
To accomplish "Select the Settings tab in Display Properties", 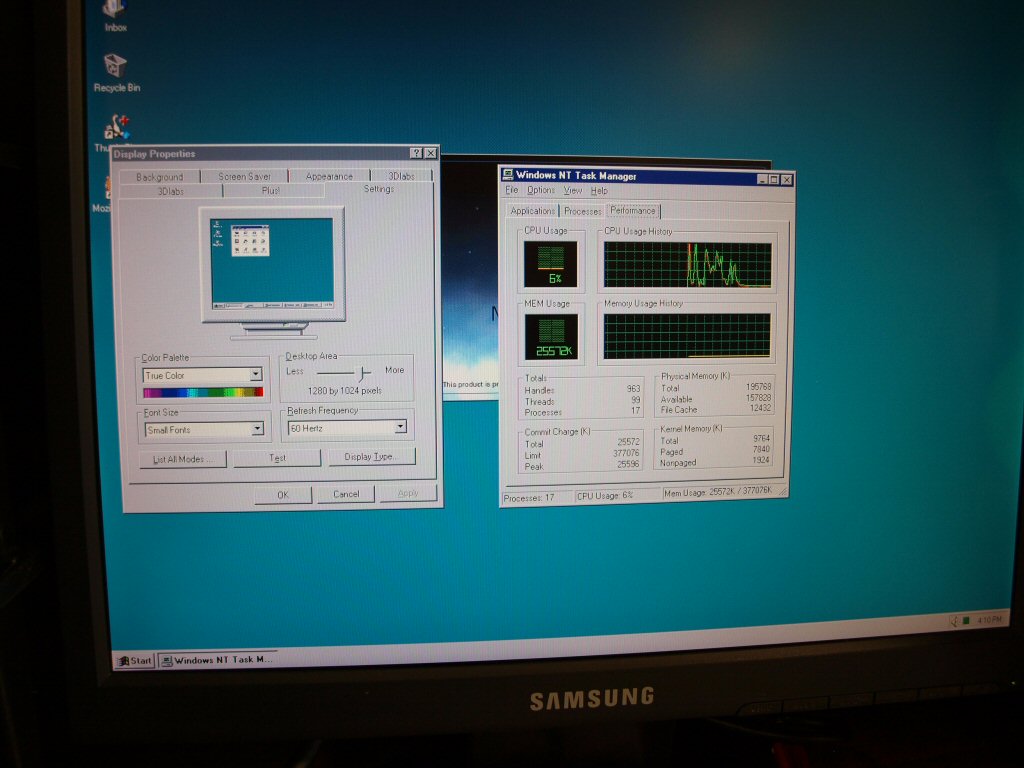I will [x=379, y=189].
